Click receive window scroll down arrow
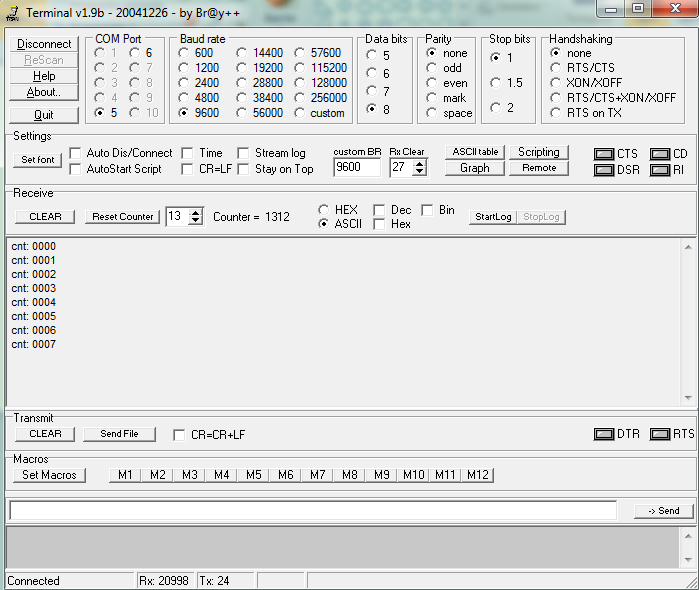Image resolution: width=699 pixels, height=590 pixels. [x=688, y=398]
